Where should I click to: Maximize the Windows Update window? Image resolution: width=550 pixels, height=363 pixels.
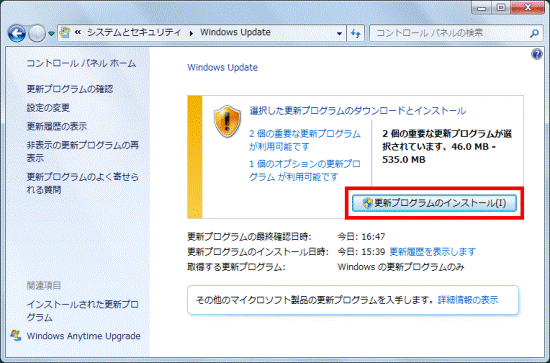[x=501, y=8]
